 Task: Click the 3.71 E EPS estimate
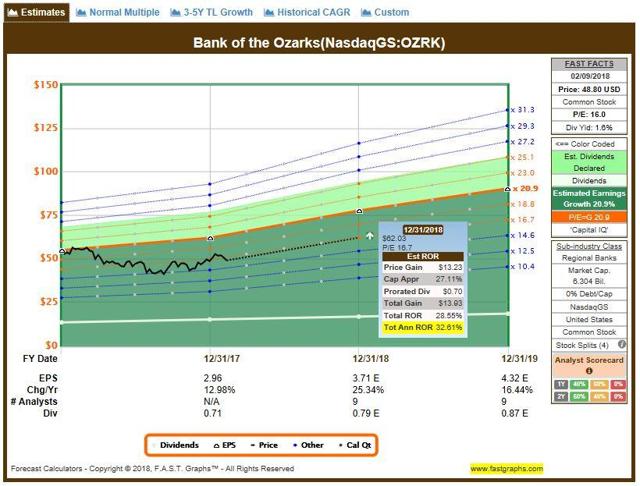366,378
